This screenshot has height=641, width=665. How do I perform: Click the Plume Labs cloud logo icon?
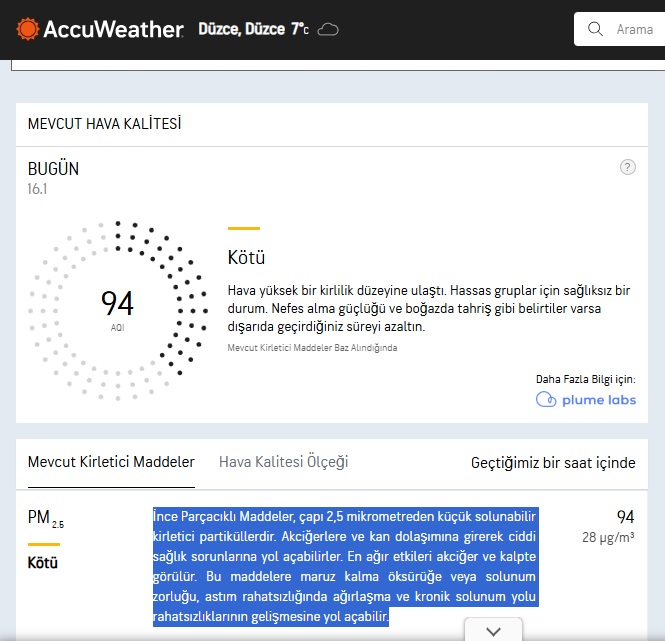tap(546, 400)
